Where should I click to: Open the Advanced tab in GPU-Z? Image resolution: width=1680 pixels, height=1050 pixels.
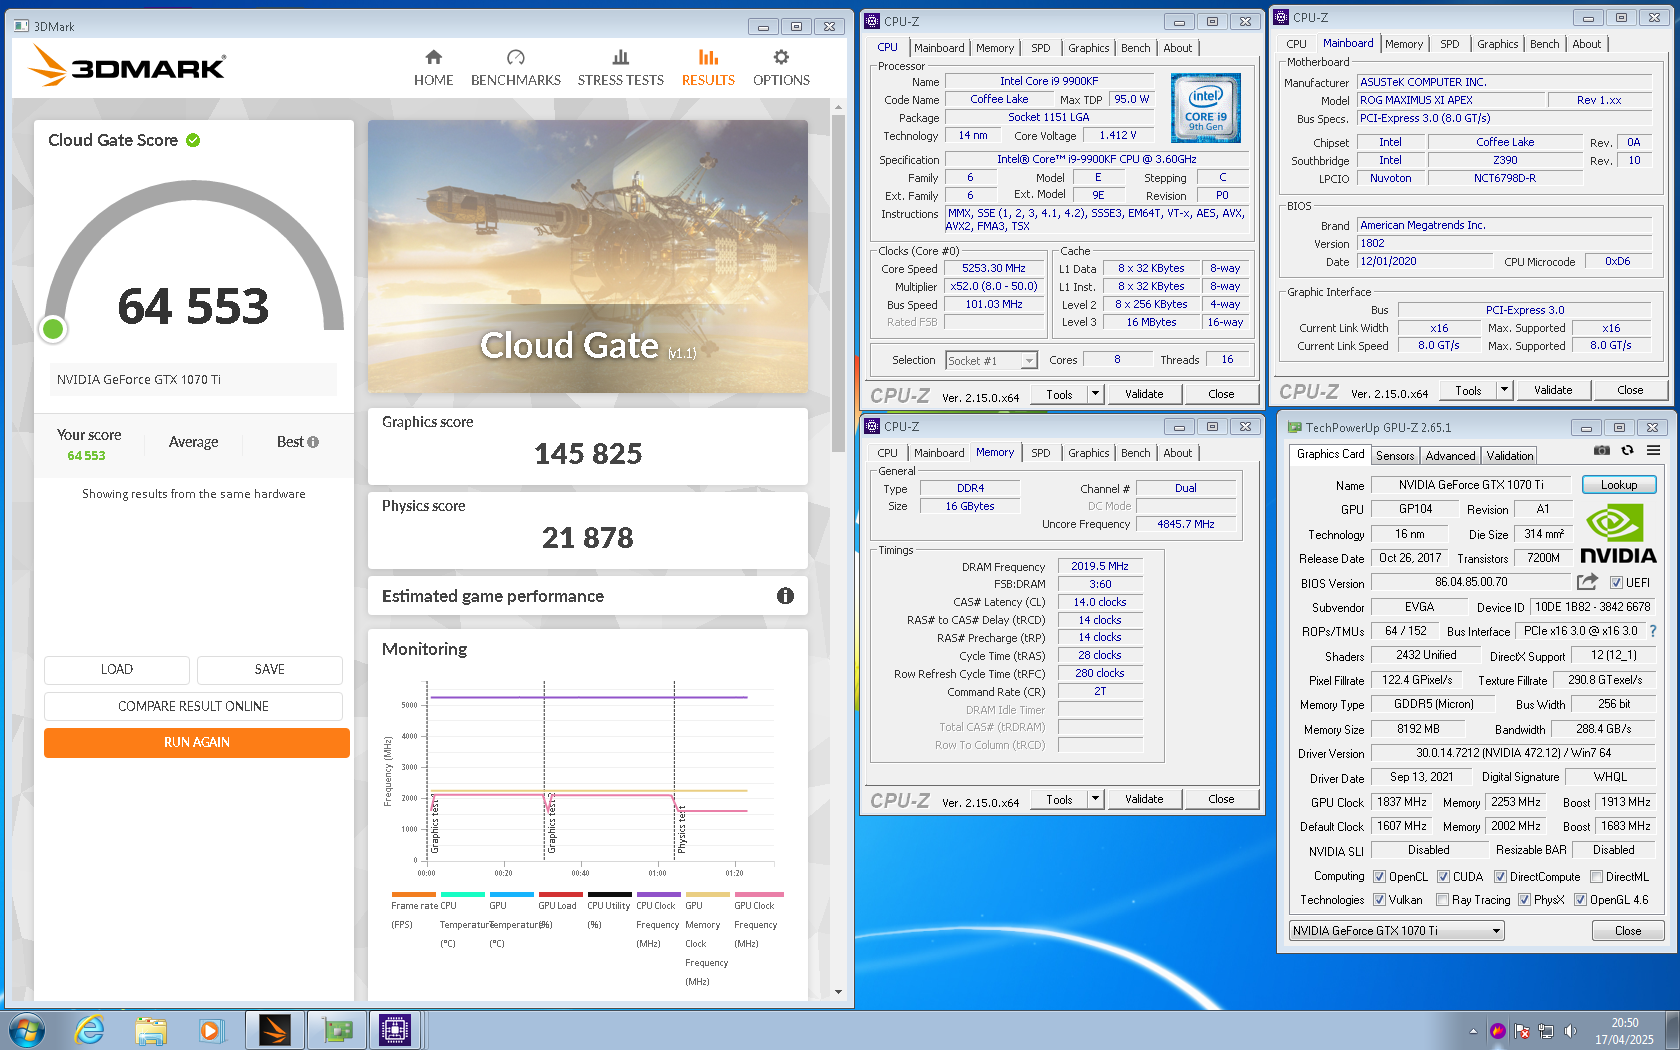tap(1450, 456)
